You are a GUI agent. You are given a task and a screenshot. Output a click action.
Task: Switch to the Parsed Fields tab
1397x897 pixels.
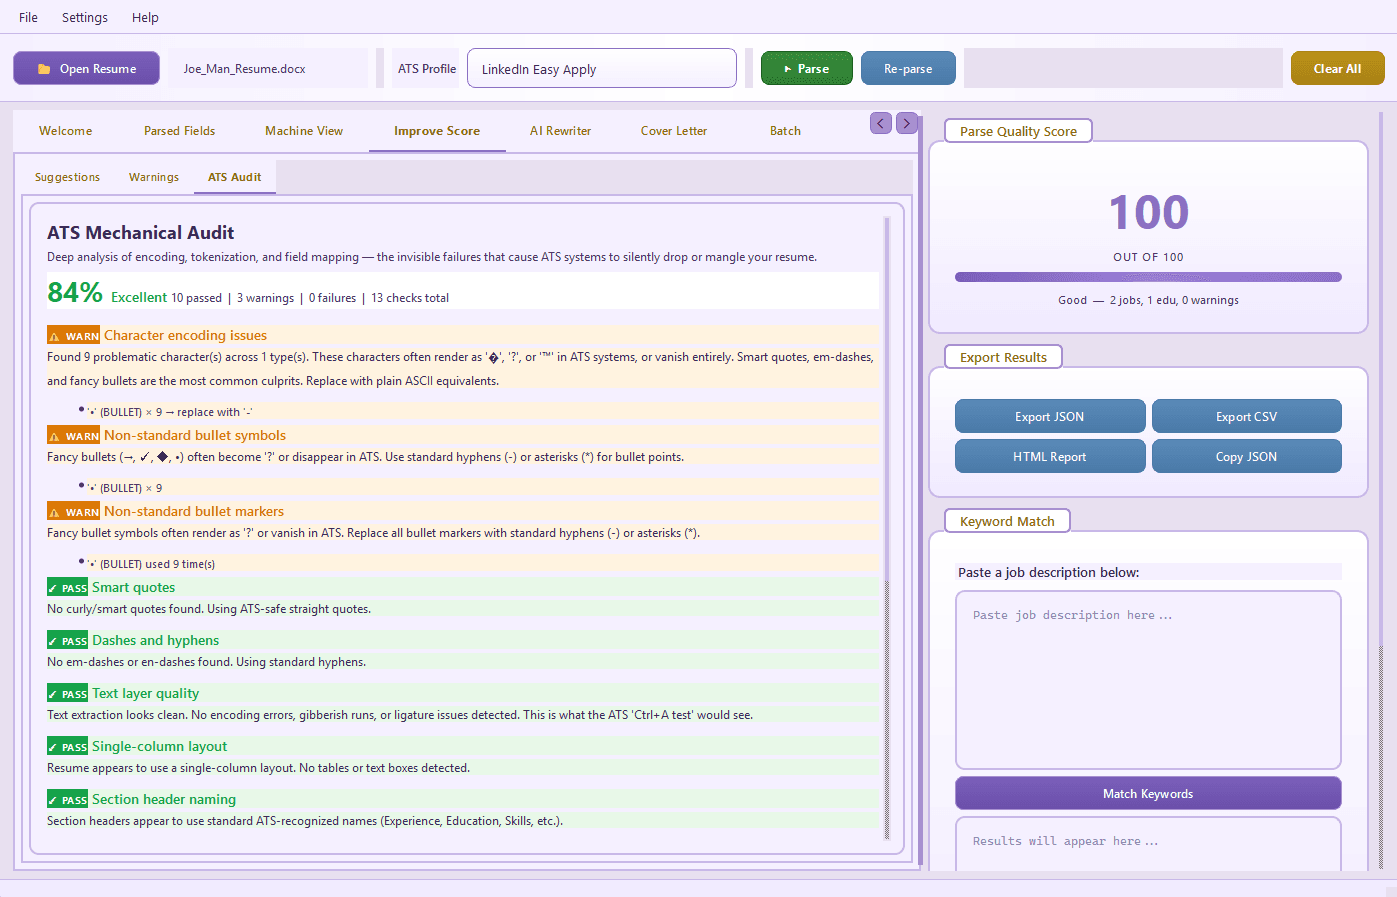(179, 131)
